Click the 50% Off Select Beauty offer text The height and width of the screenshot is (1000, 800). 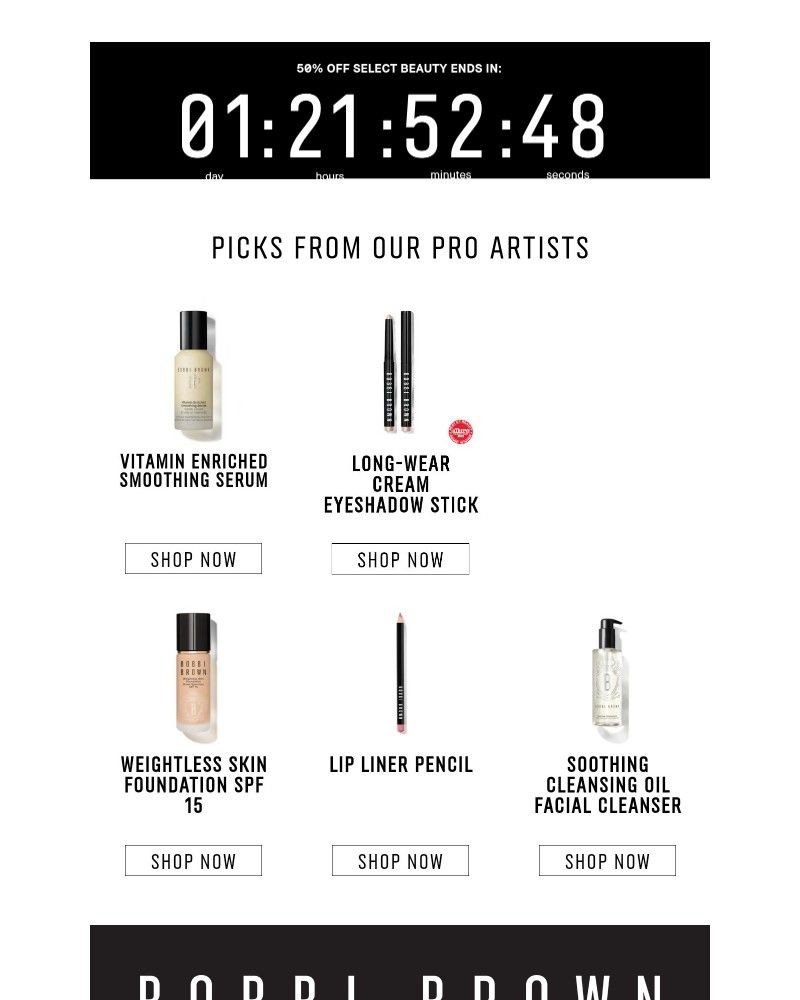click(400, 70)
